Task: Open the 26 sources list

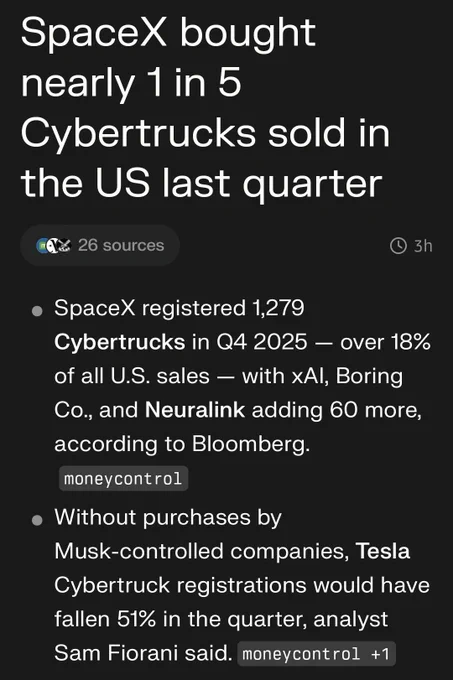Action: pyautogui.click(x=100, y=245)
